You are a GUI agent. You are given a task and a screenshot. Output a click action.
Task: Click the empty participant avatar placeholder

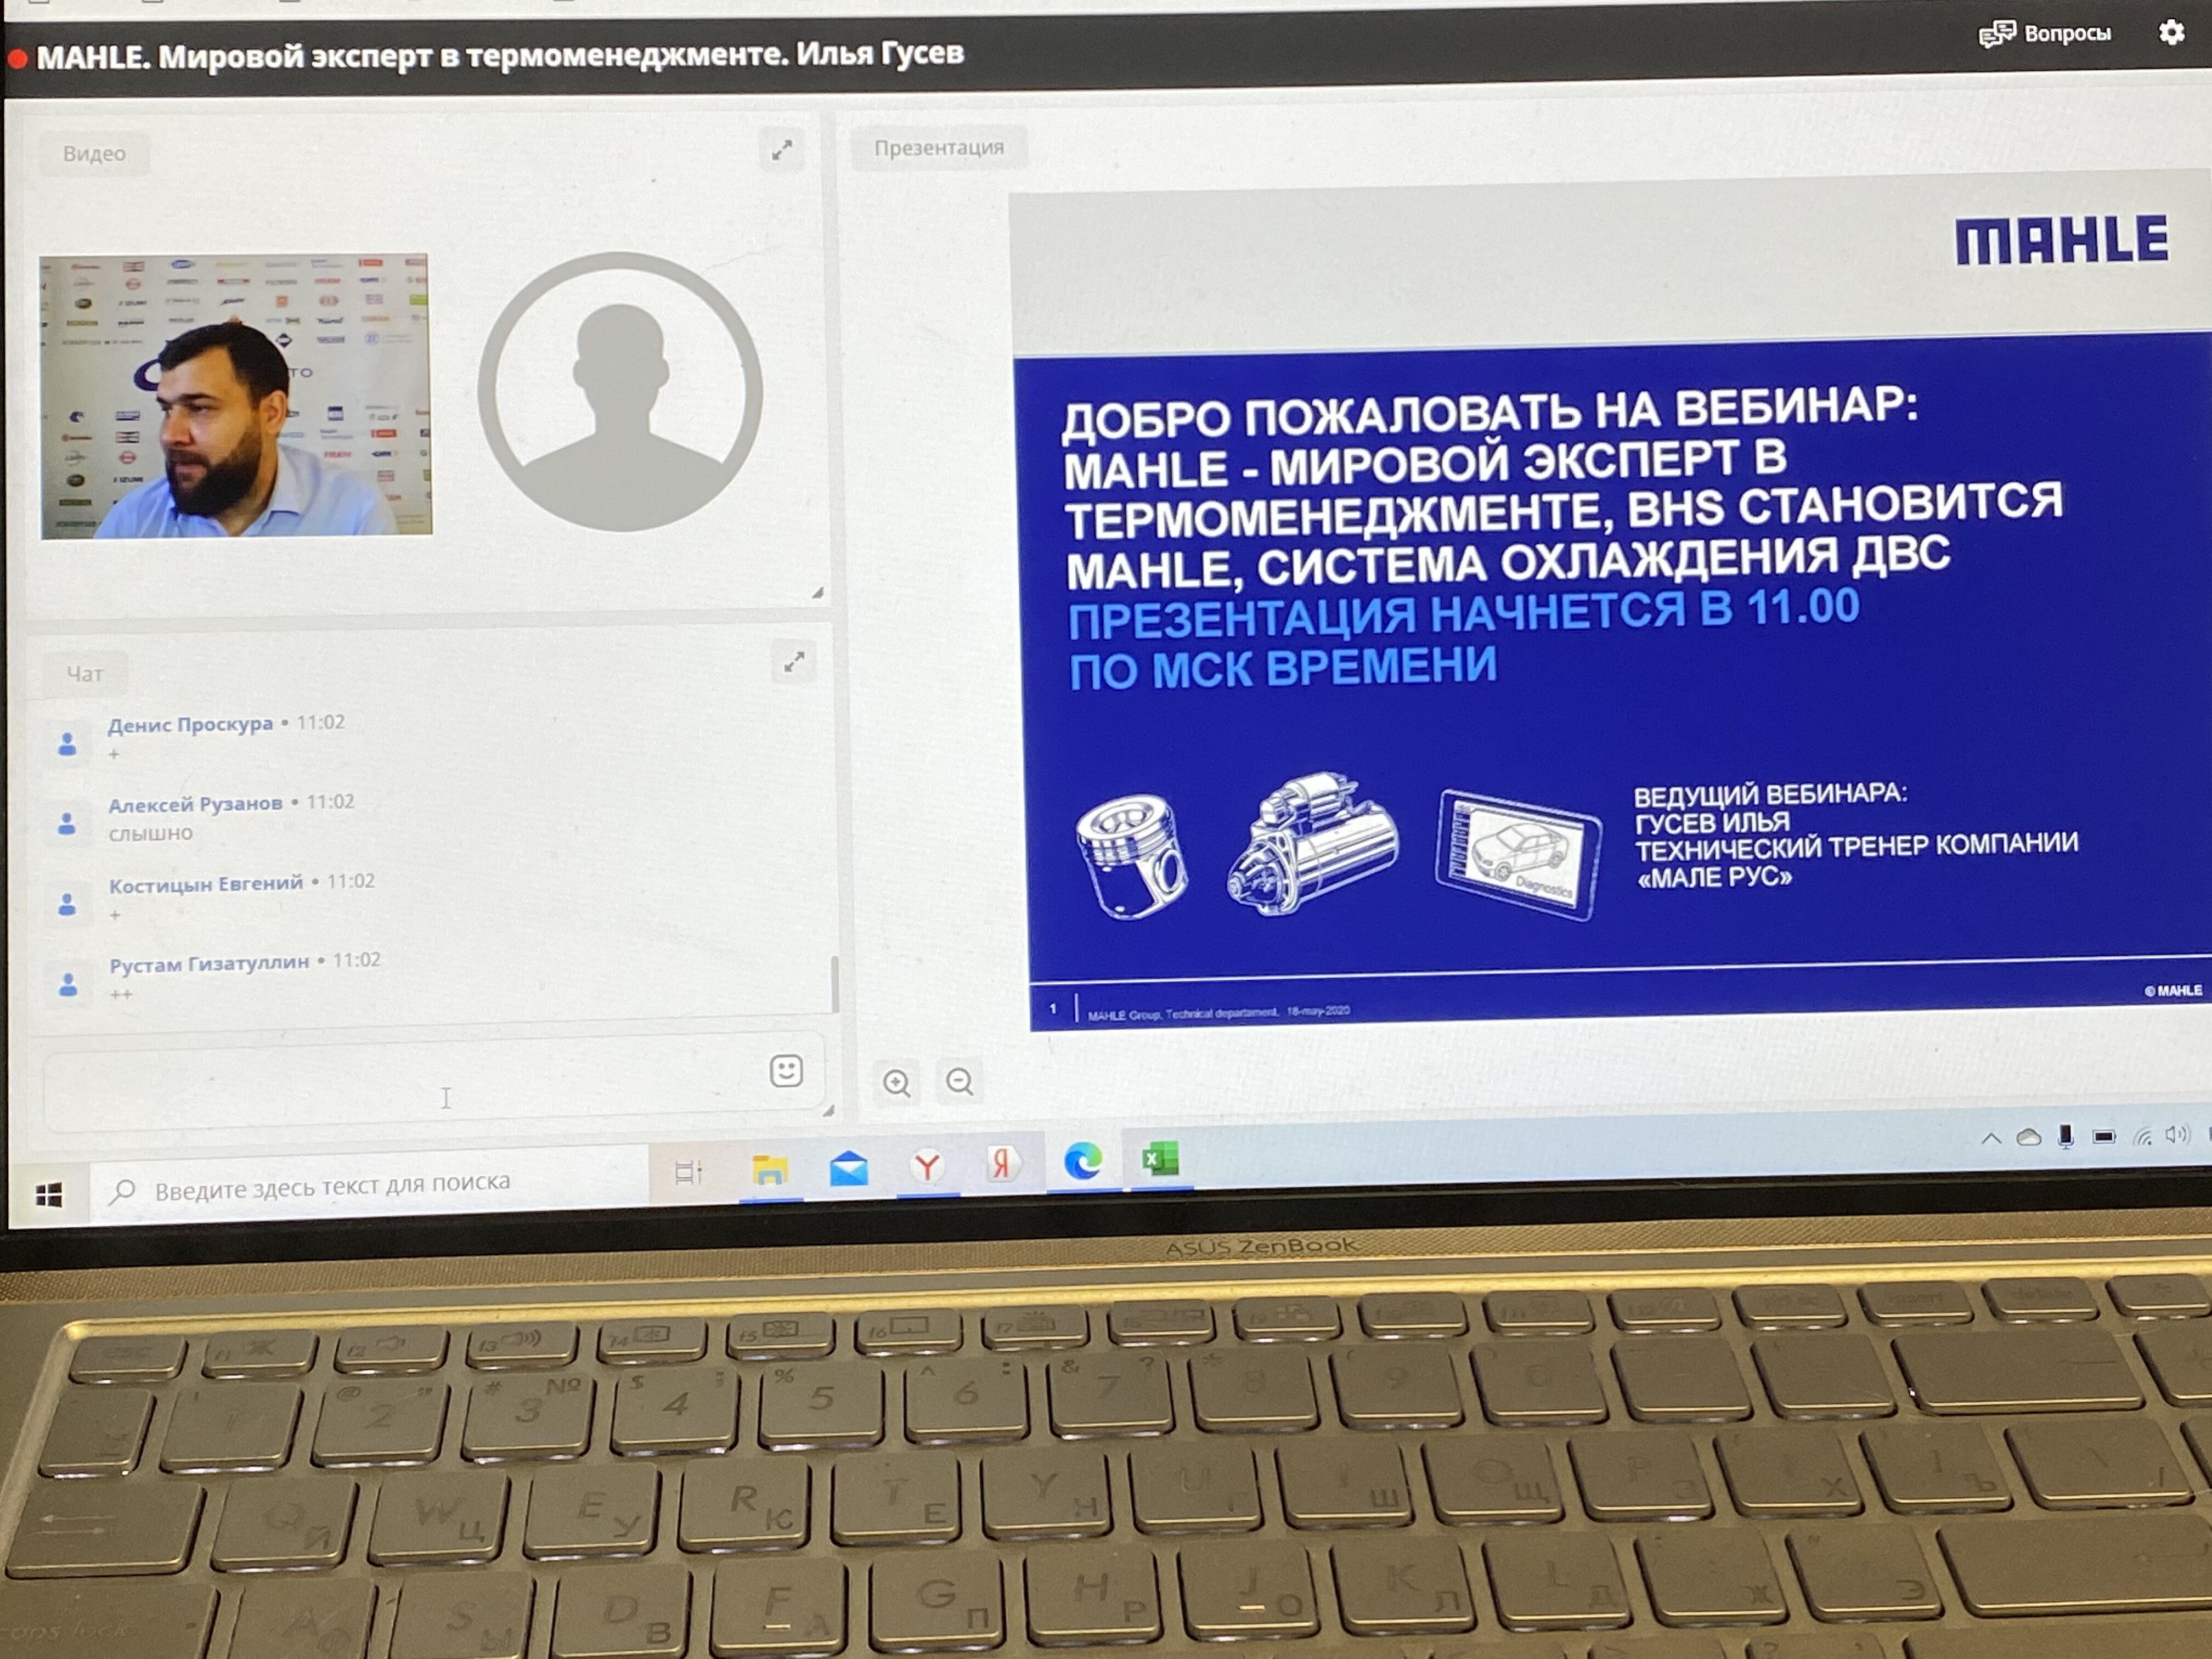click(620, 392)
